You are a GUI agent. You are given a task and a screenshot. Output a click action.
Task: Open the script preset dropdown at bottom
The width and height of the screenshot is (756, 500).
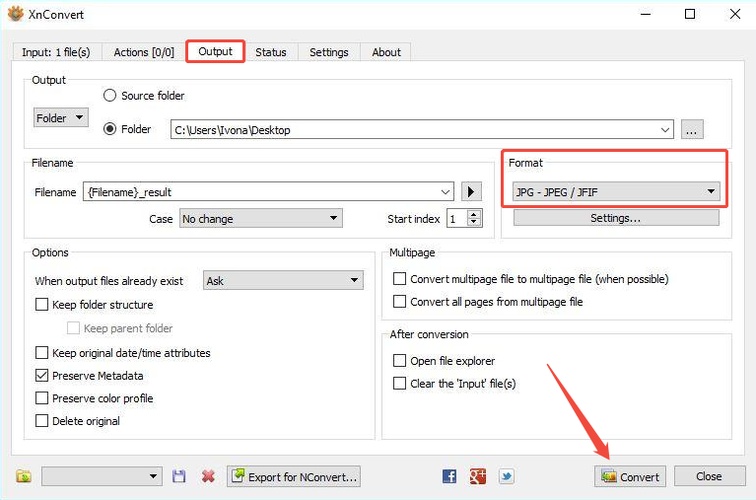pos(102,476)
